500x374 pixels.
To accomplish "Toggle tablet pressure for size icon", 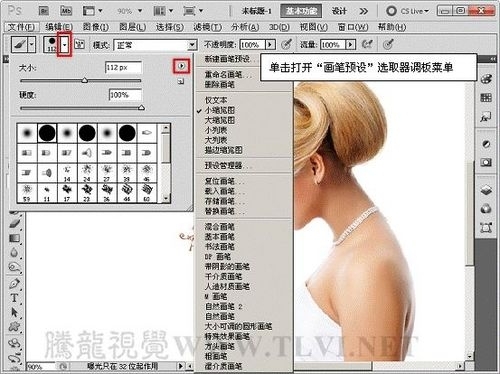I will (388, 44).
